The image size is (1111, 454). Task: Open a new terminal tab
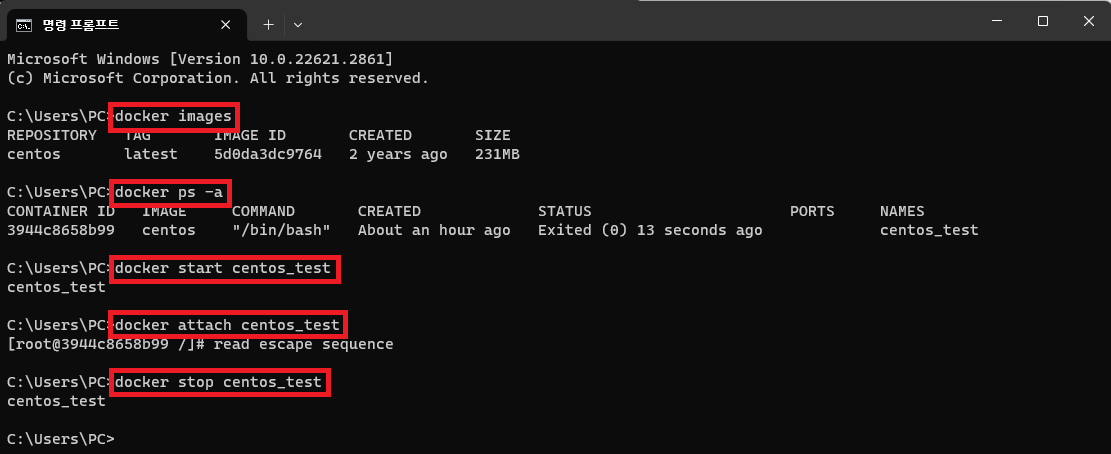tap(268, 25)
